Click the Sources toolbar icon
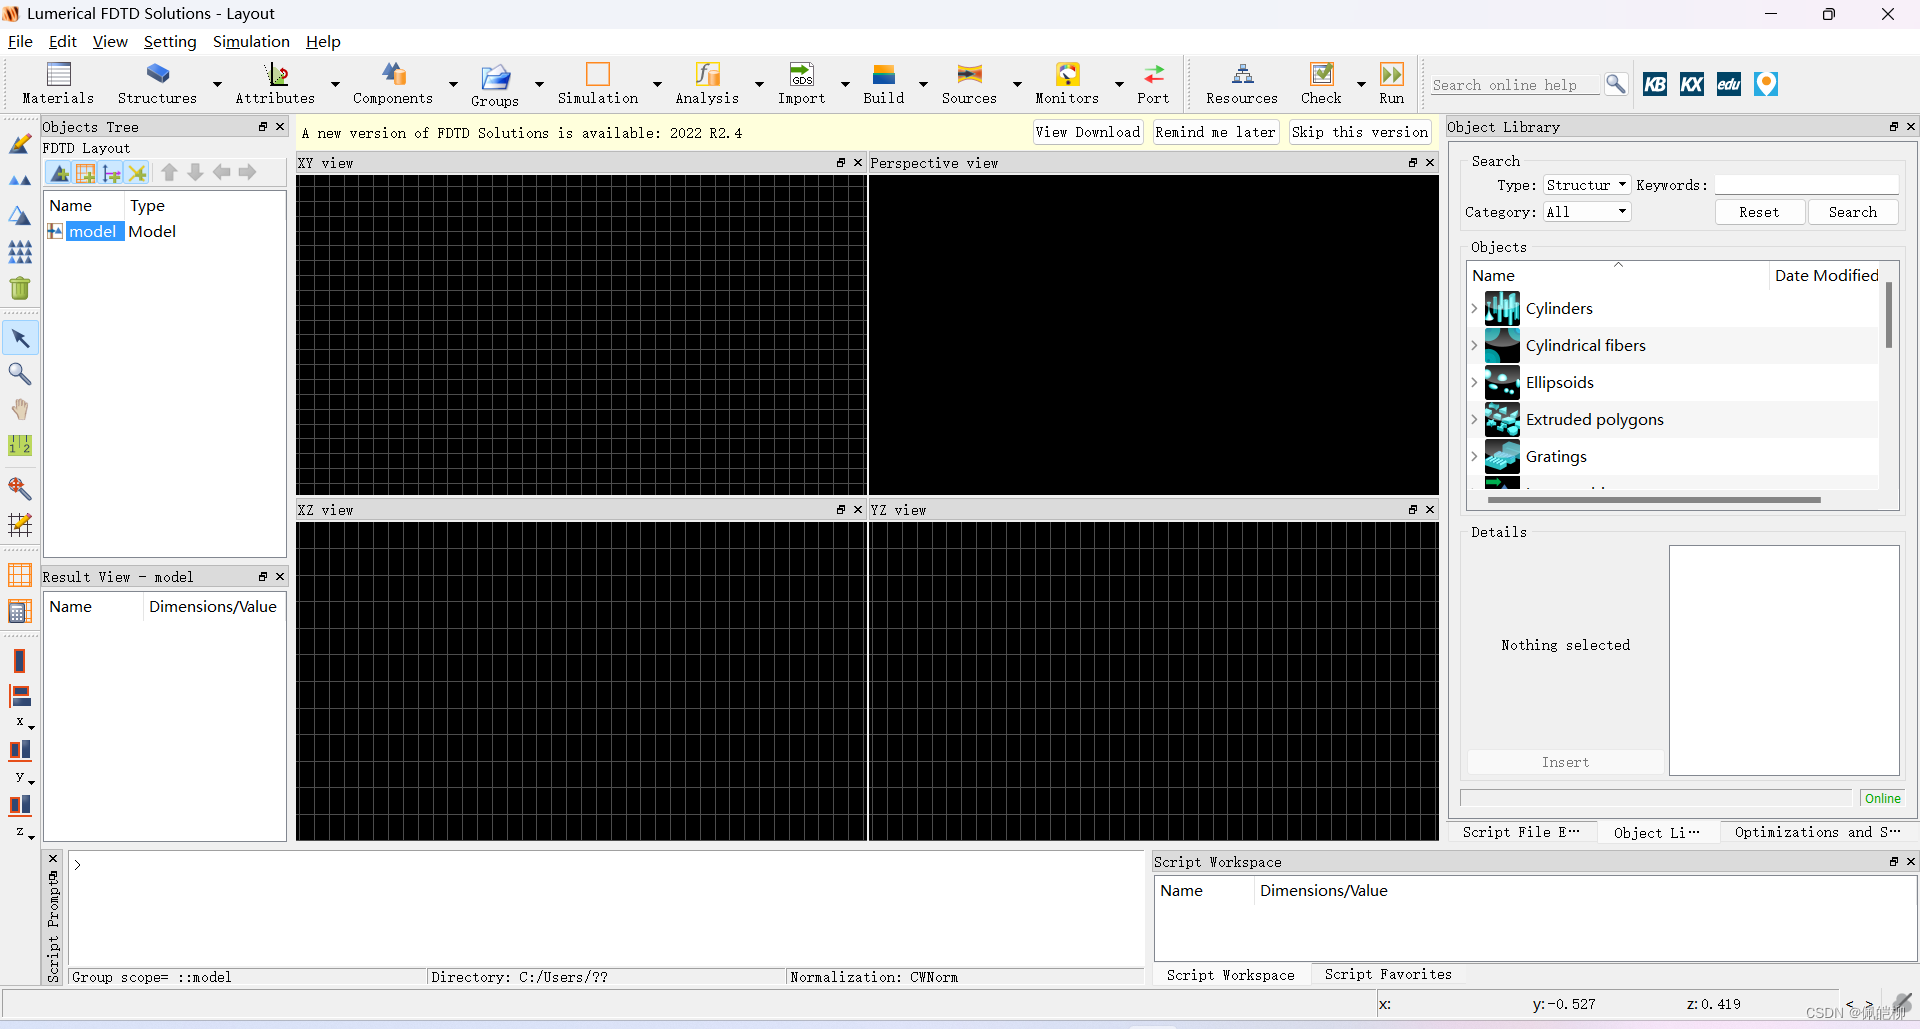1920x1029 pixels. [x=969, y=74]
